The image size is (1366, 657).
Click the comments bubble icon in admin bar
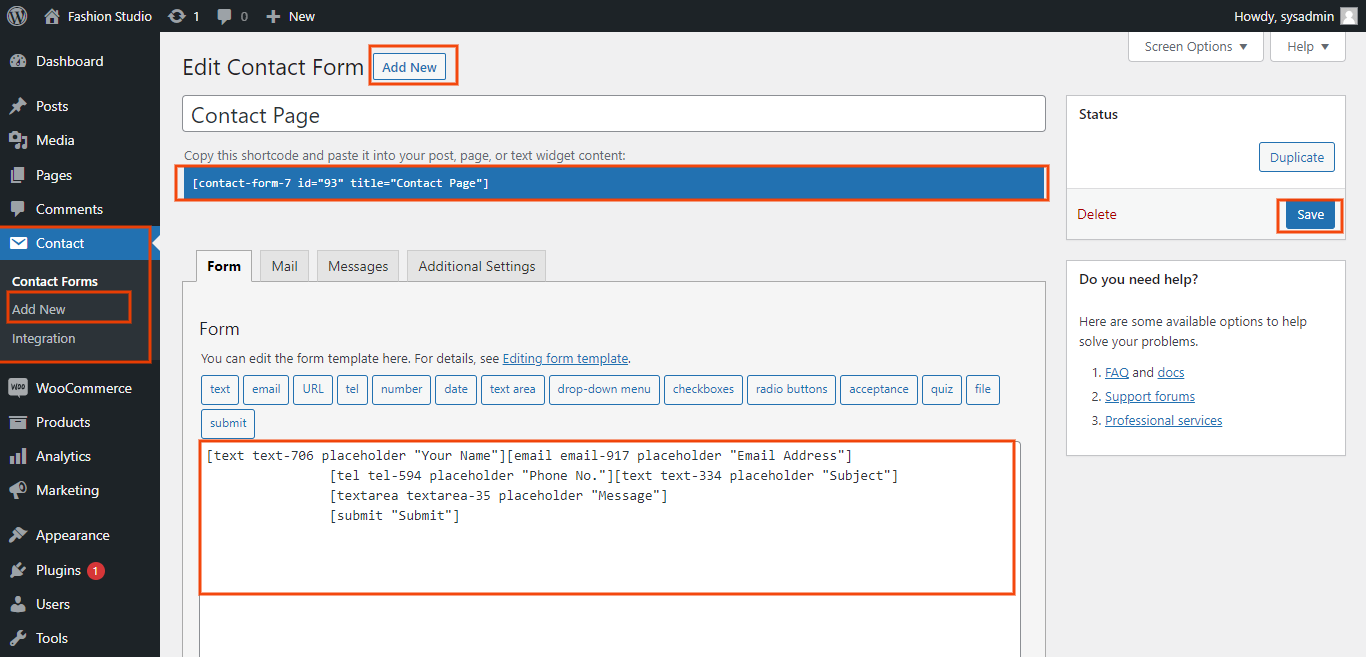click(225, 16)
